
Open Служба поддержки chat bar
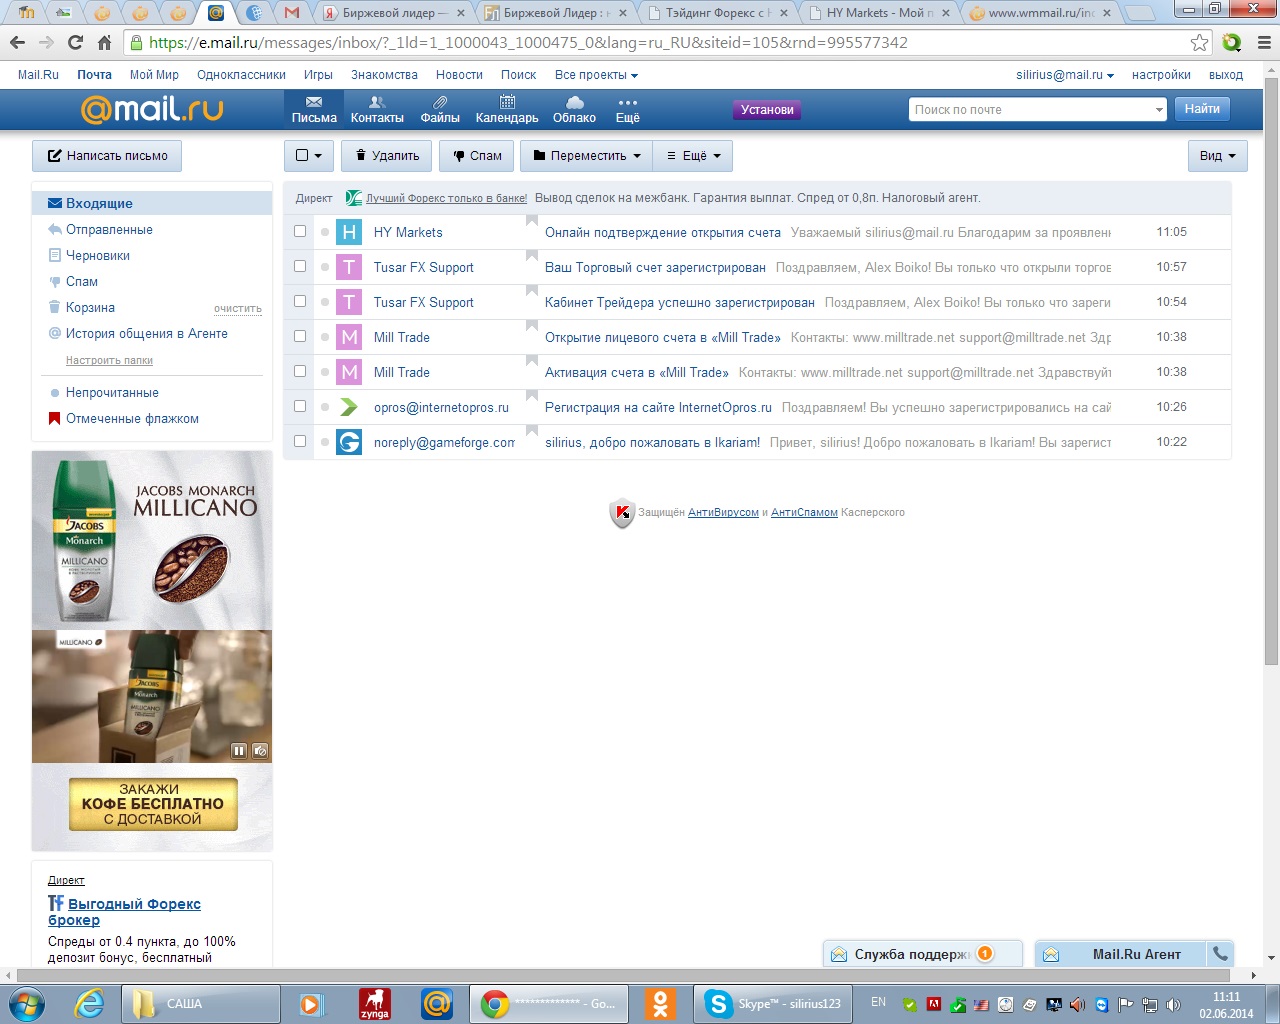[922, 954]
